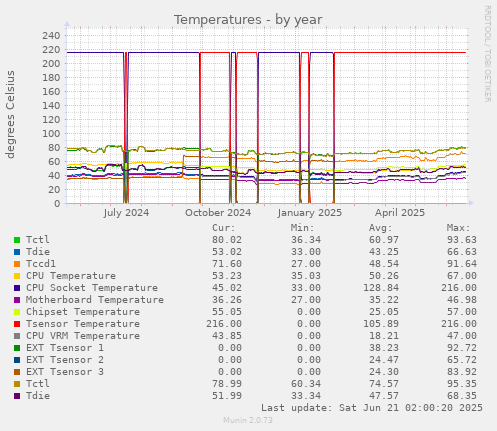497x431 pixels.
Task: Select the navy EXT Tsensor 2 swatch
Action: coord(17,360)
